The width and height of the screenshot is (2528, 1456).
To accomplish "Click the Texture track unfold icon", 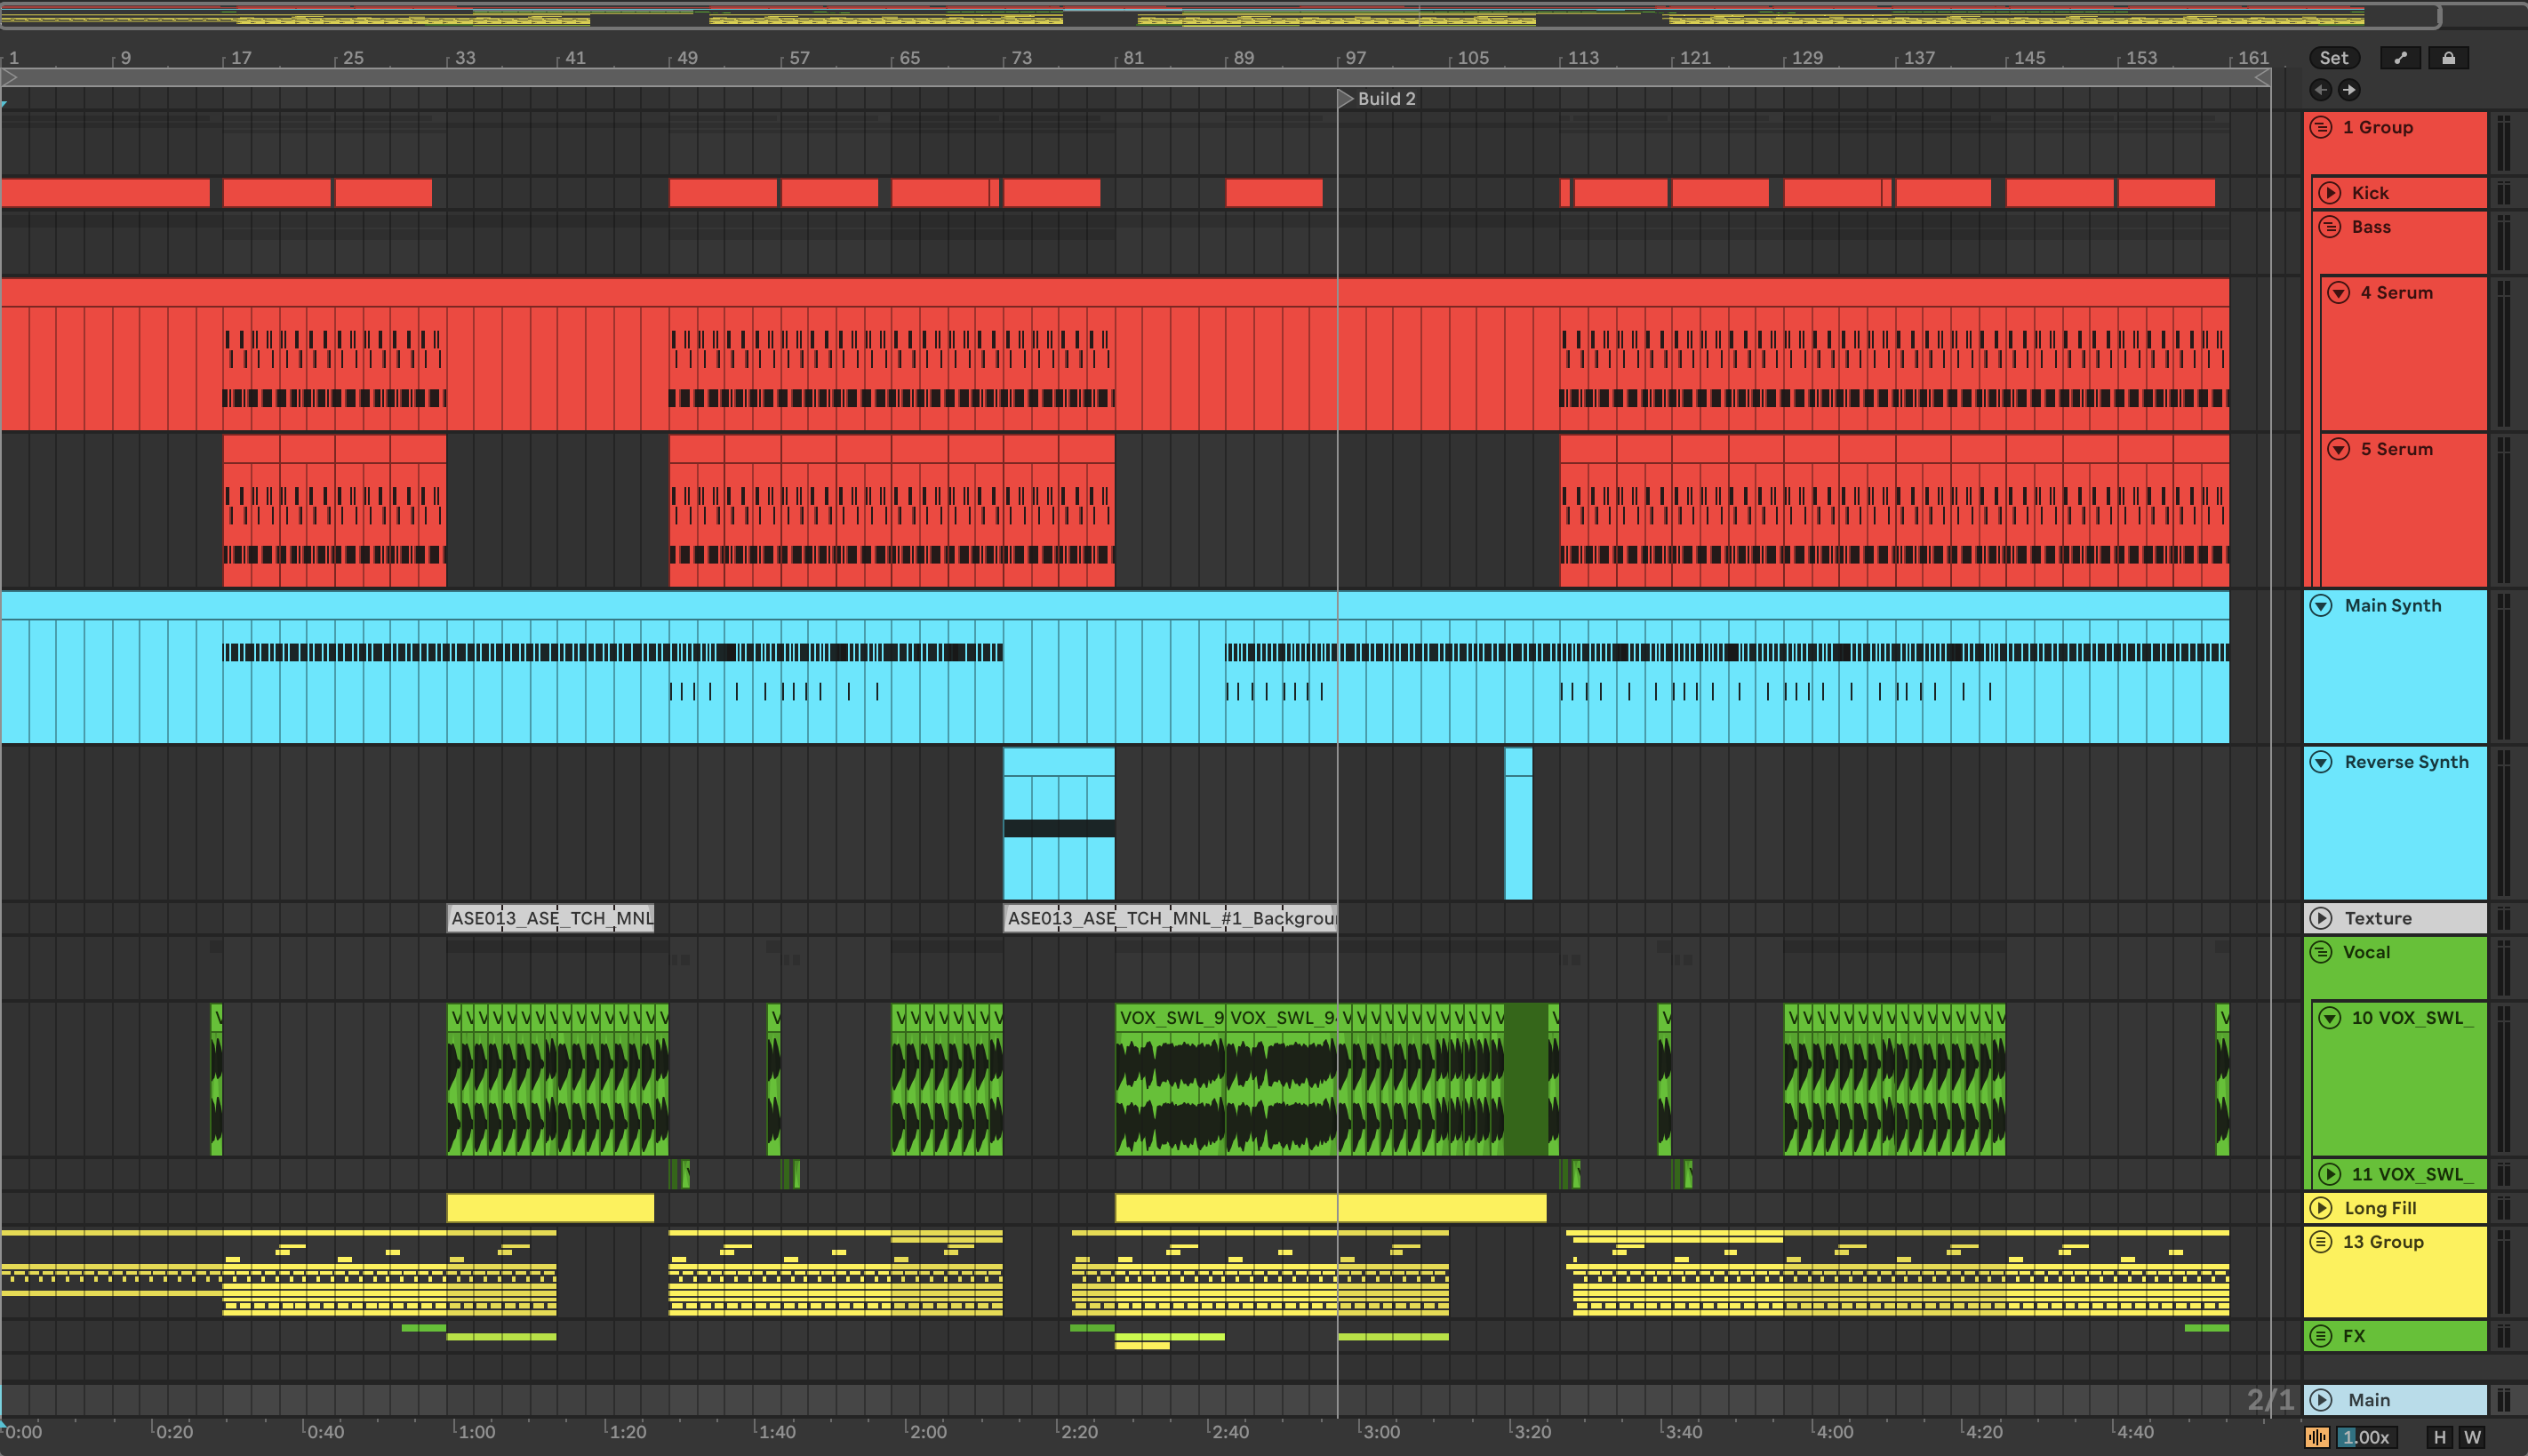I will (x=2321, y=918).
